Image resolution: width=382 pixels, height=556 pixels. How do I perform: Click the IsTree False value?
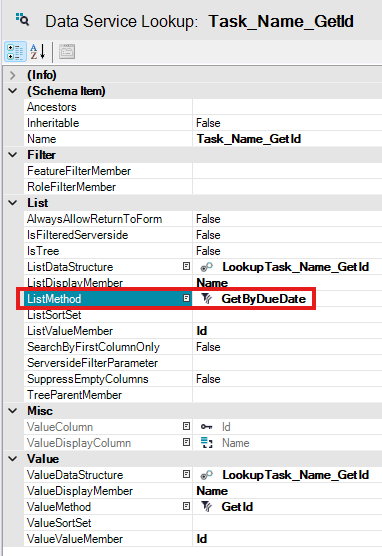pos(208,251)
